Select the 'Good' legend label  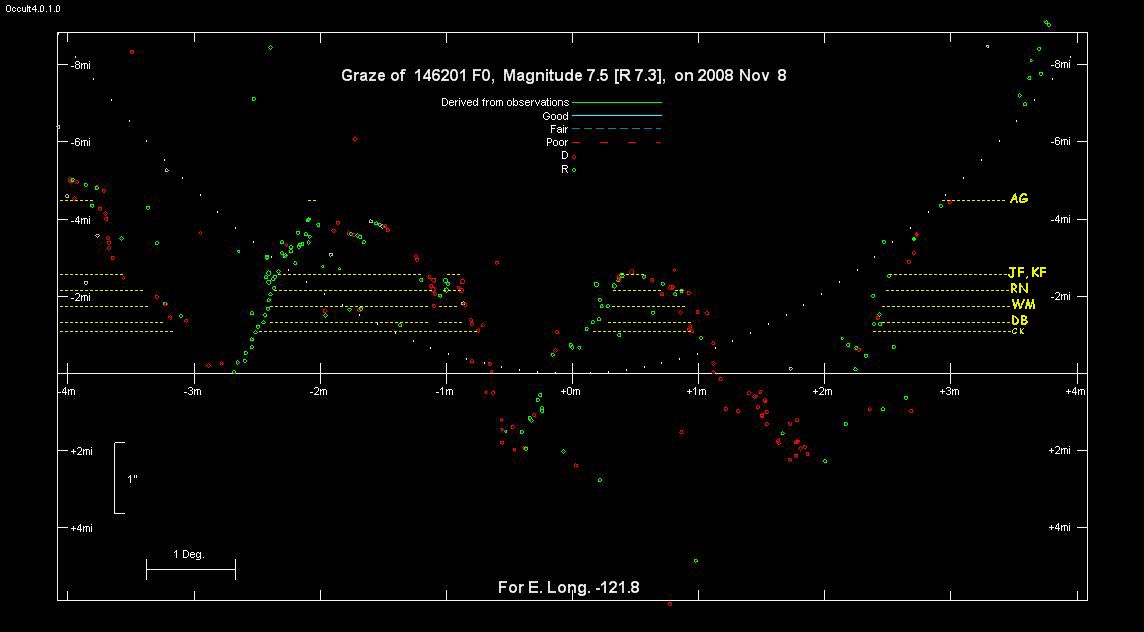[x=555, y=116]
